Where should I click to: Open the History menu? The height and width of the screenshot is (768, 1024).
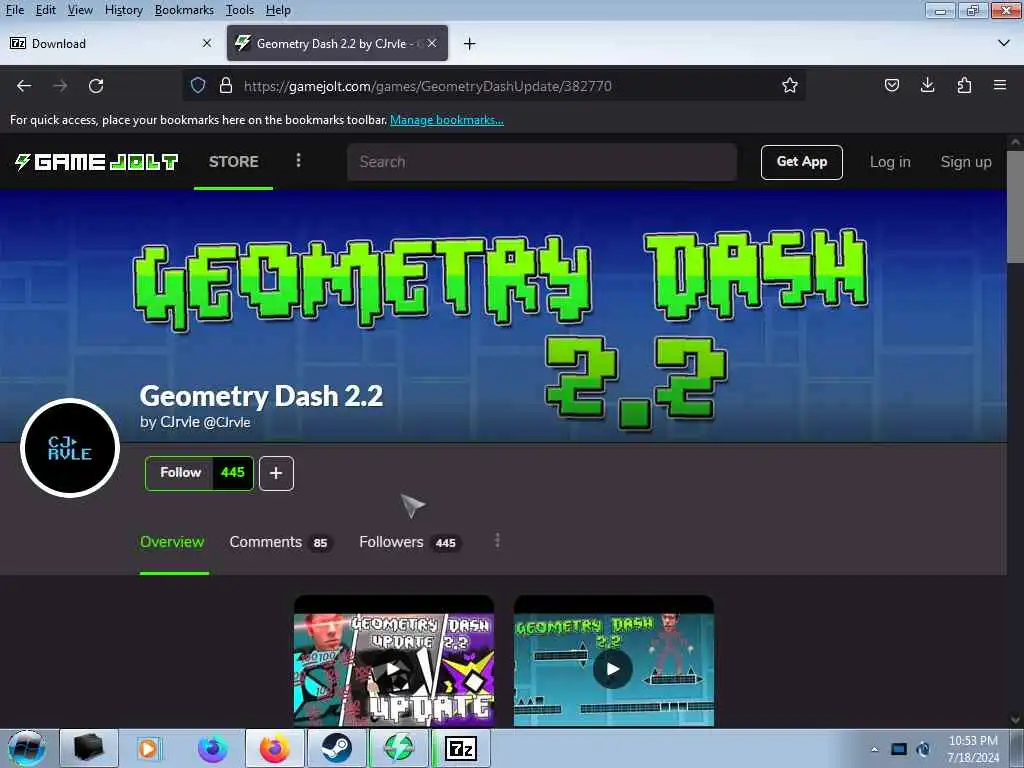123,10
